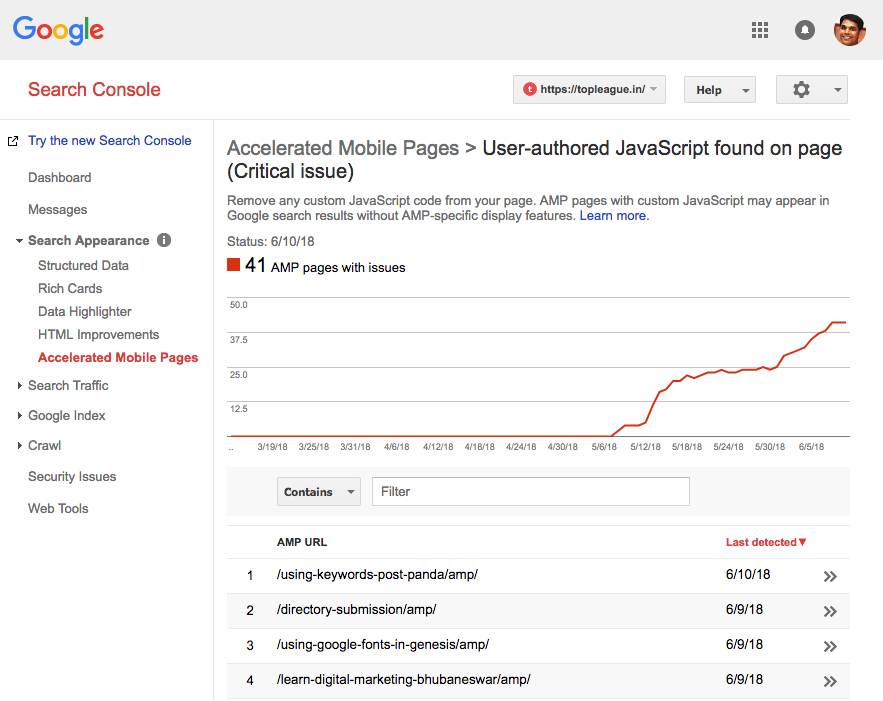
Task: Open details arrow for /directory-submission/amp/ row
Action: coord(830,611)
